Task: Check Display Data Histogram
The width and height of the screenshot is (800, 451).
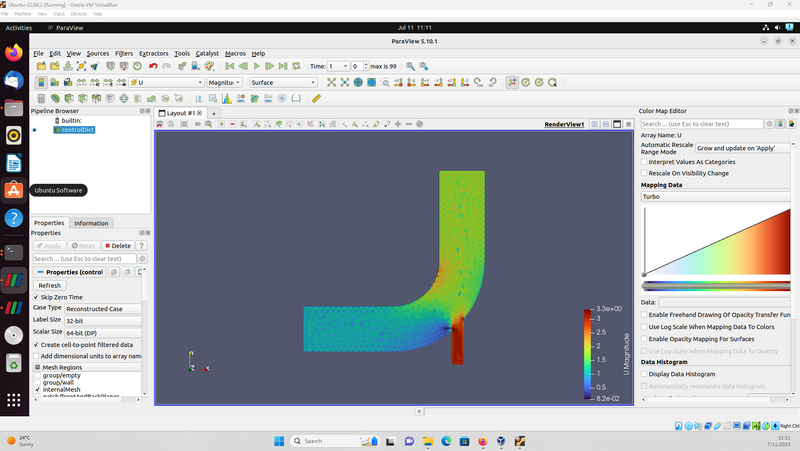Action: click(644, 374)
